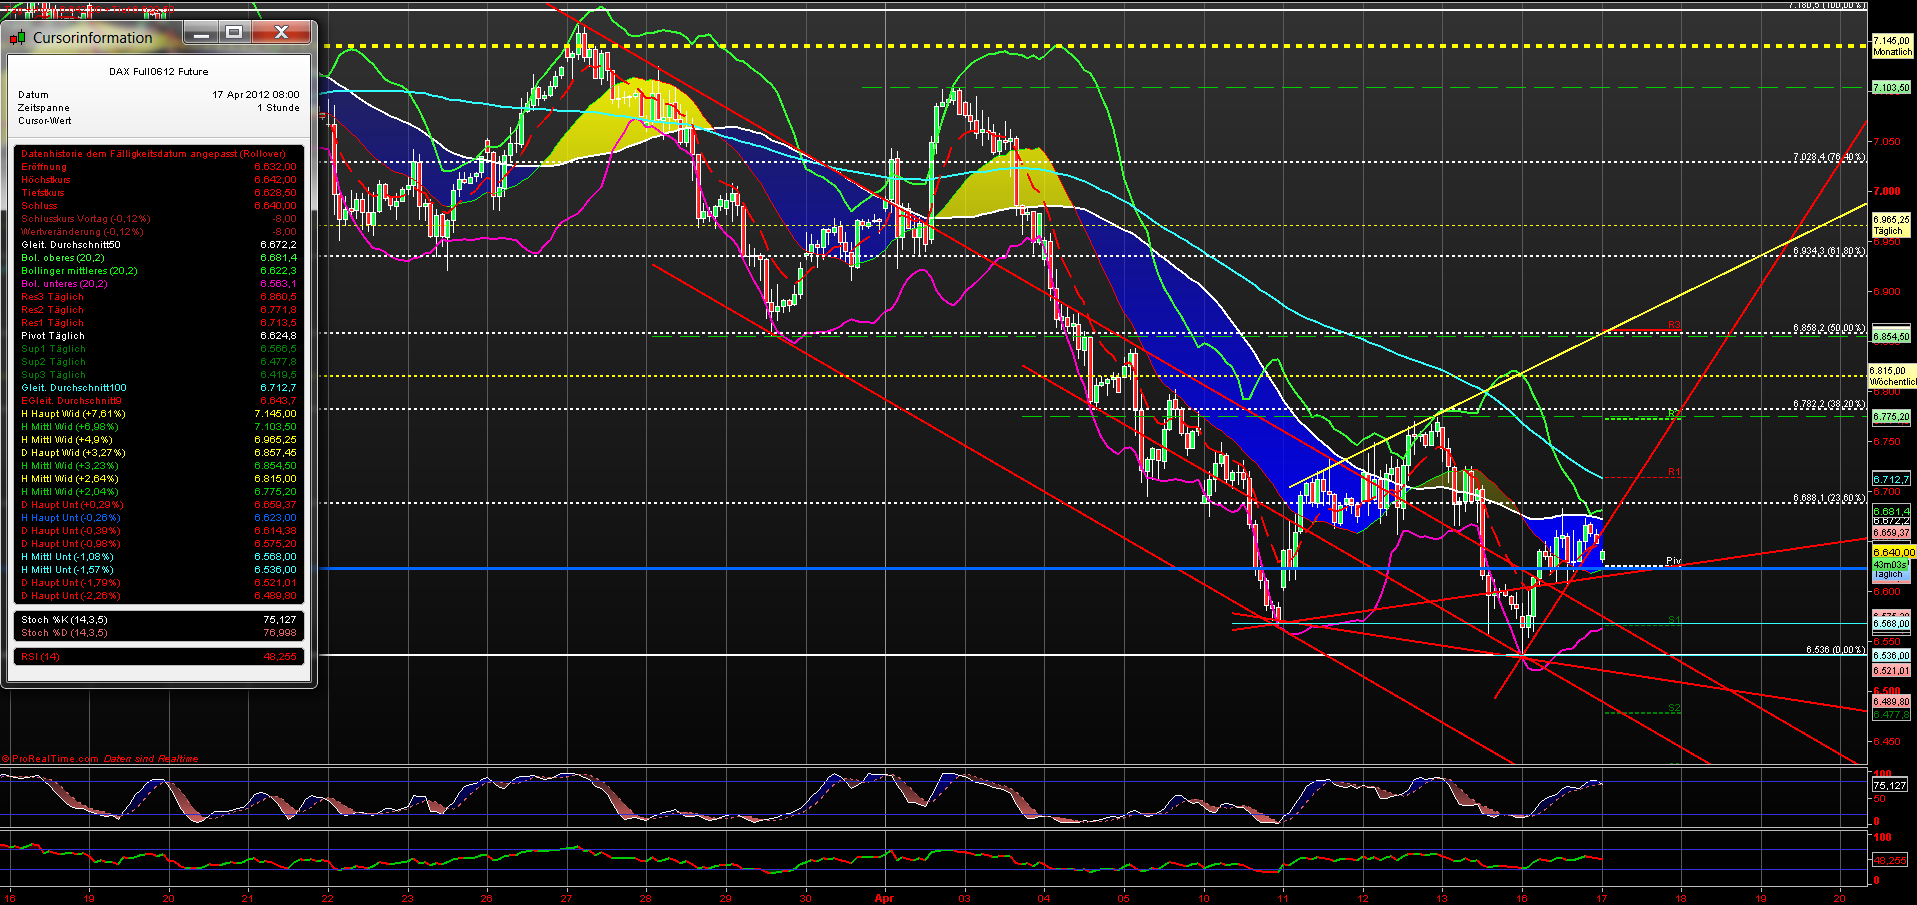Click the current price tag 6.640,00
The image size is (1917, 905).
(1893, 552)
